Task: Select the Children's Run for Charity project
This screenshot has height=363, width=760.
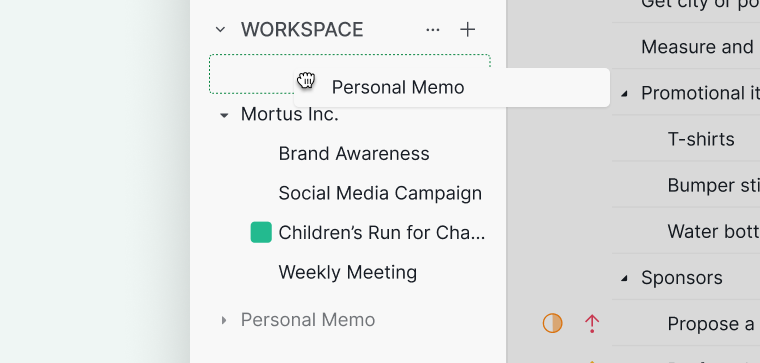Action: tap(381, 233)
